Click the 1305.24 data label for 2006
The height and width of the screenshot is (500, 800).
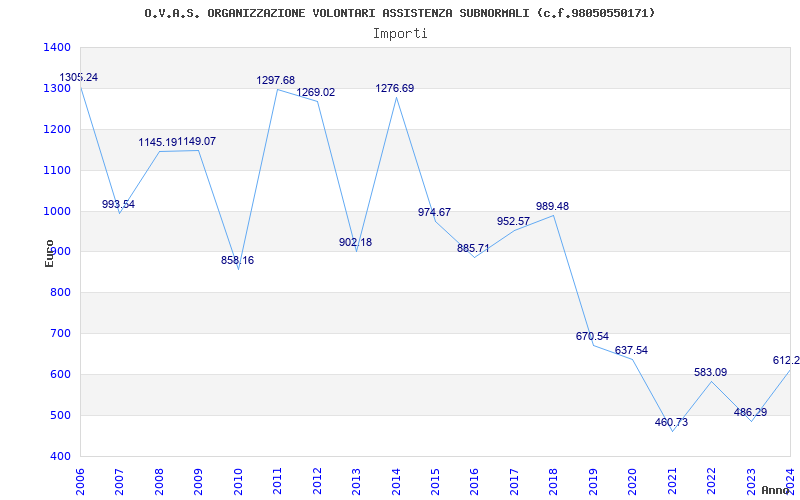tap(79, 78)
